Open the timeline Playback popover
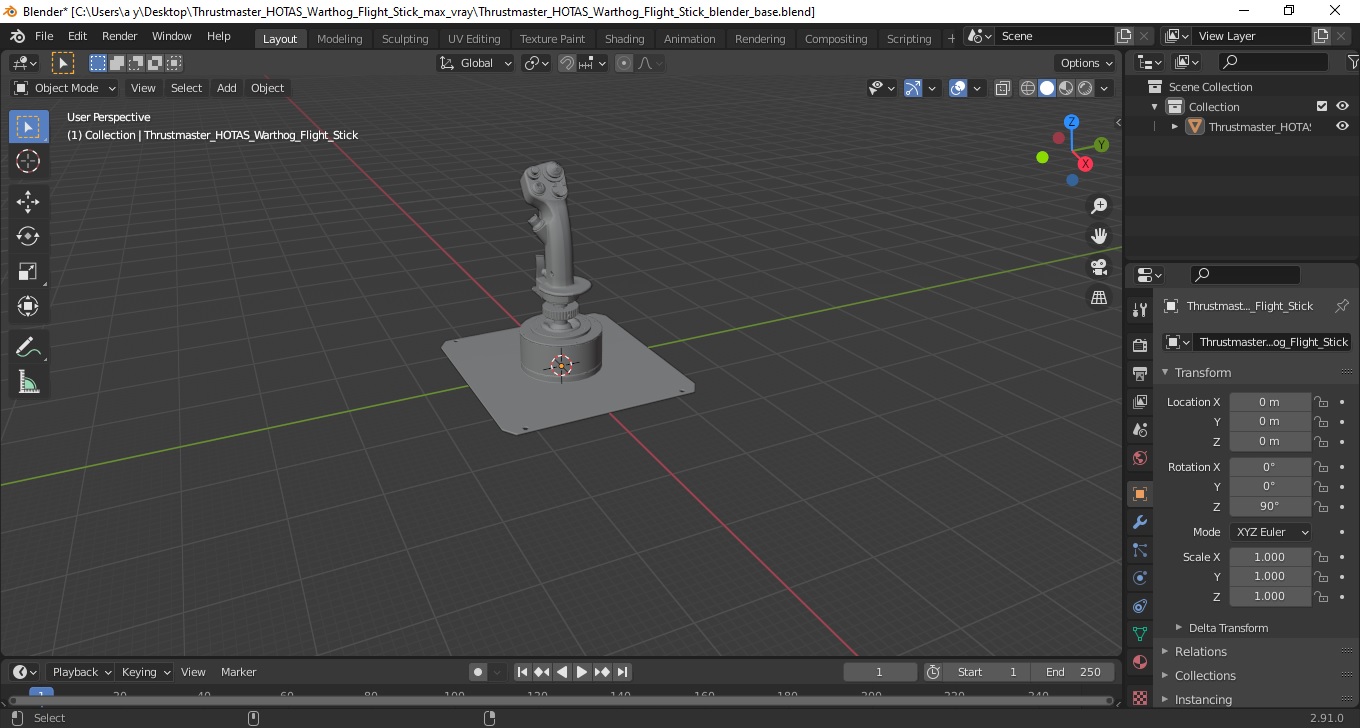Viewport: 1360px width, 728px height. [x=81, y=672]
